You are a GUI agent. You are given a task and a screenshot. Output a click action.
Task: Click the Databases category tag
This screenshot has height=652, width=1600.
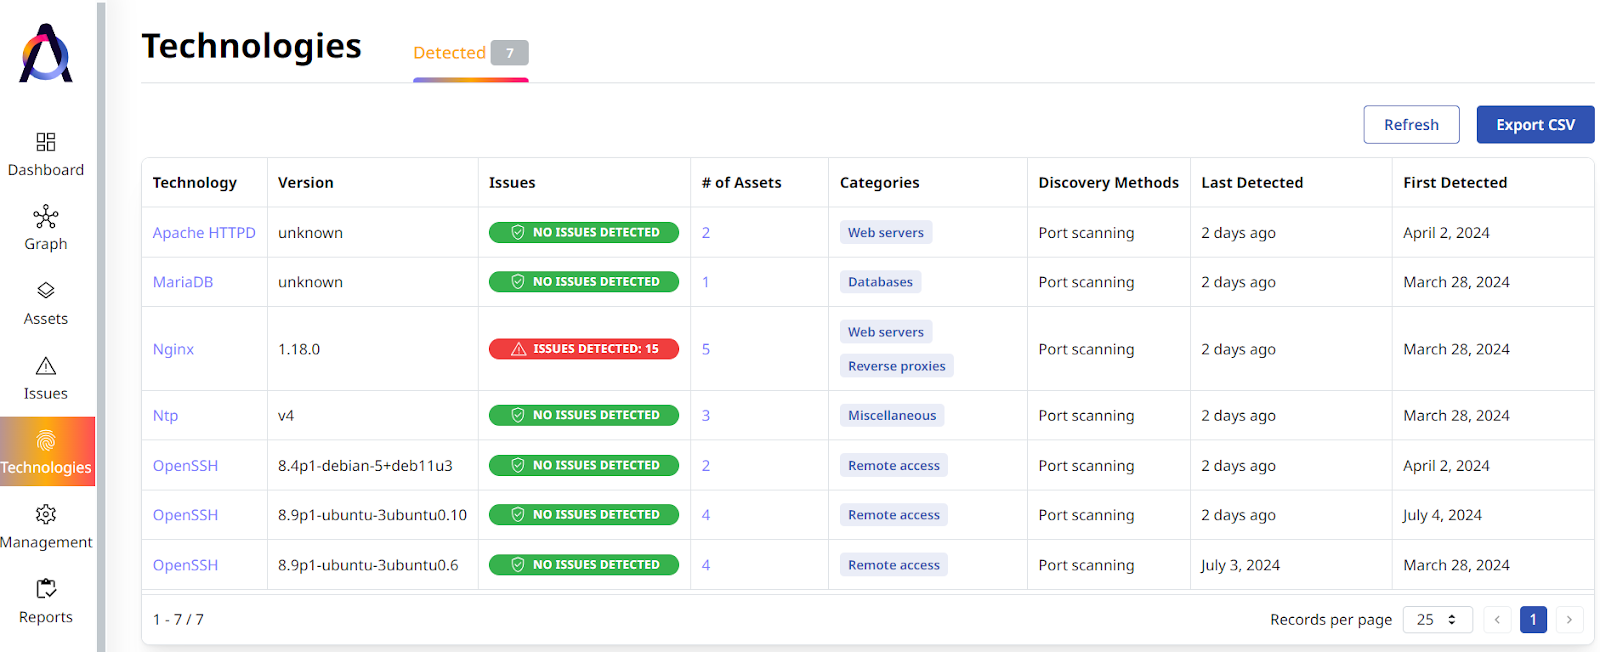(x=880, y=282)
